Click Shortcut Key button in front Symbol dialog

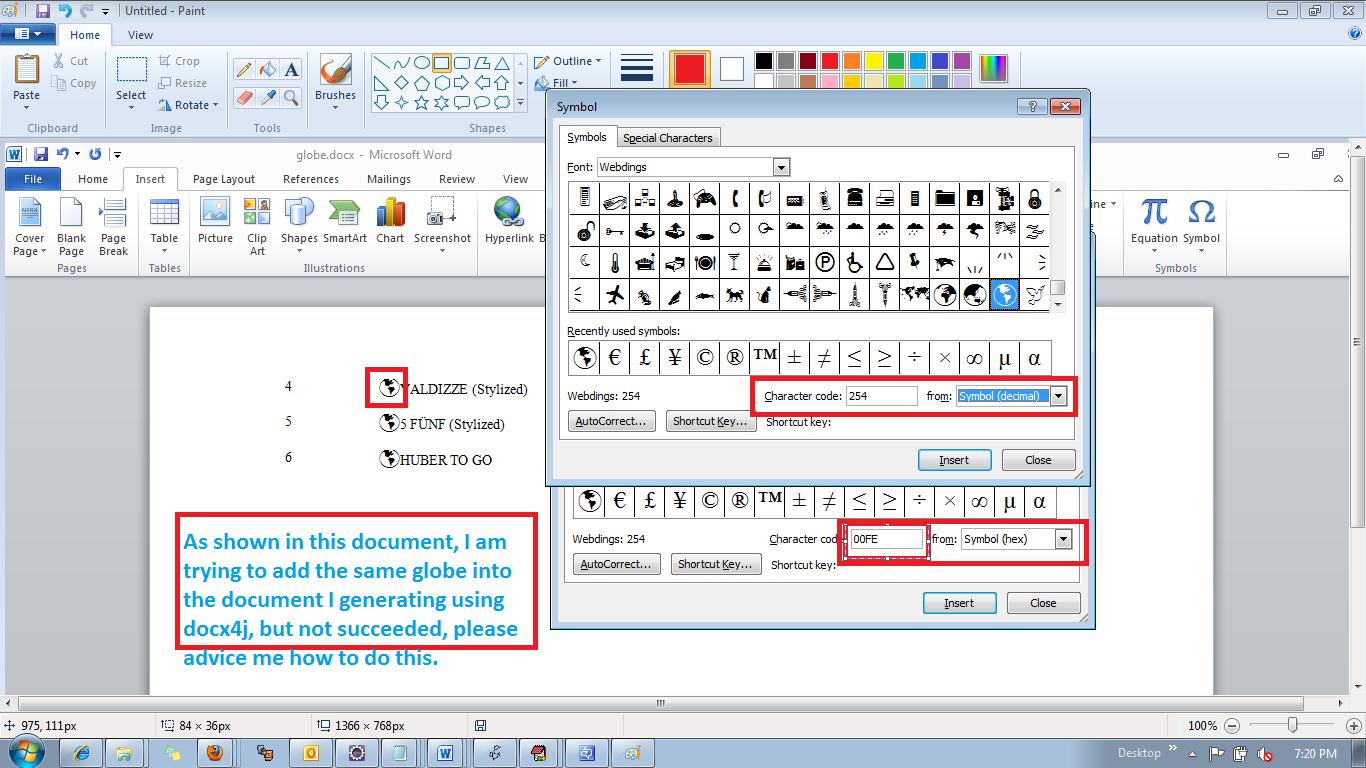[711, 421]
